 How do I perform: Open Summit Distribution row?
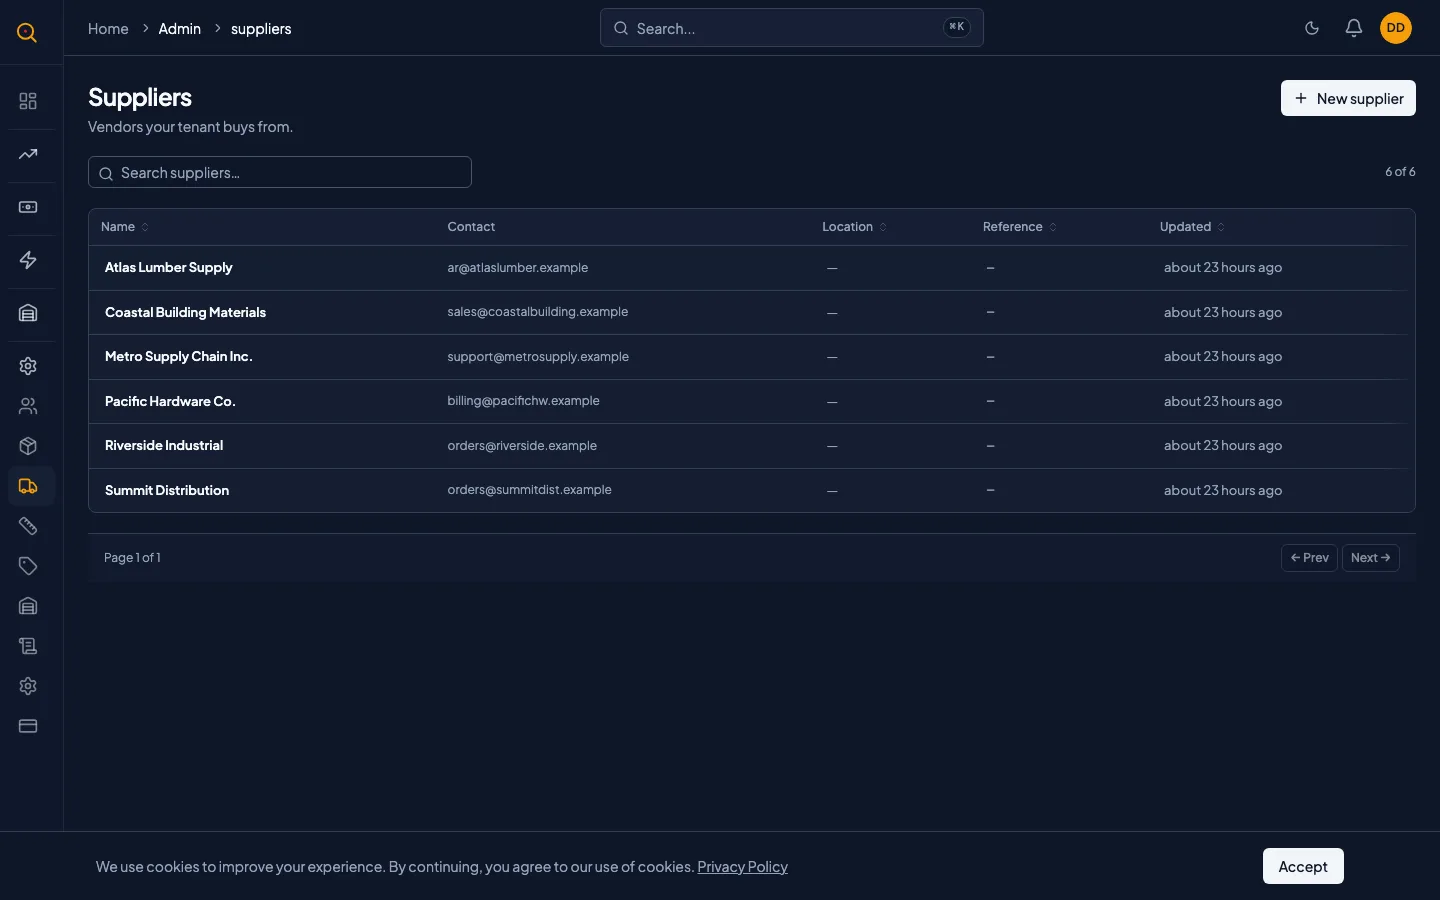pyautogui.click(x=751, y=490)
